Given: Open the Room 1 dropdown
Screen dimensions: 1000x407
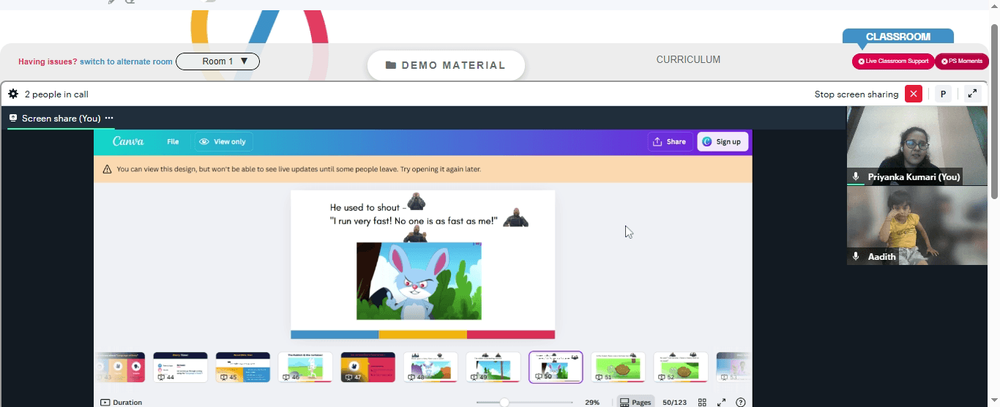Looking at the screenshot, I should [217, 61].
